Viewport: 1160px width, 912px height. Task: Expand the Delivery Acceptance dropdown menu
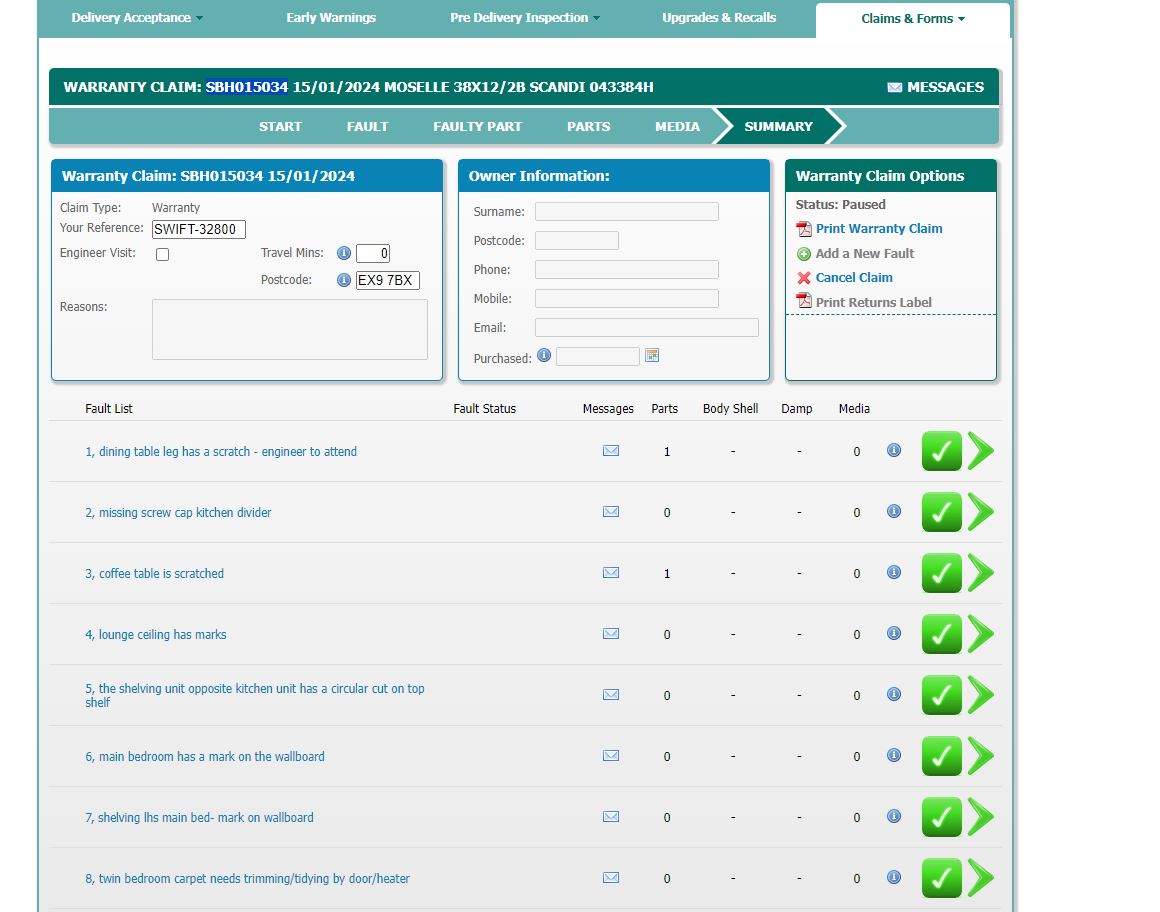[137, 18]
